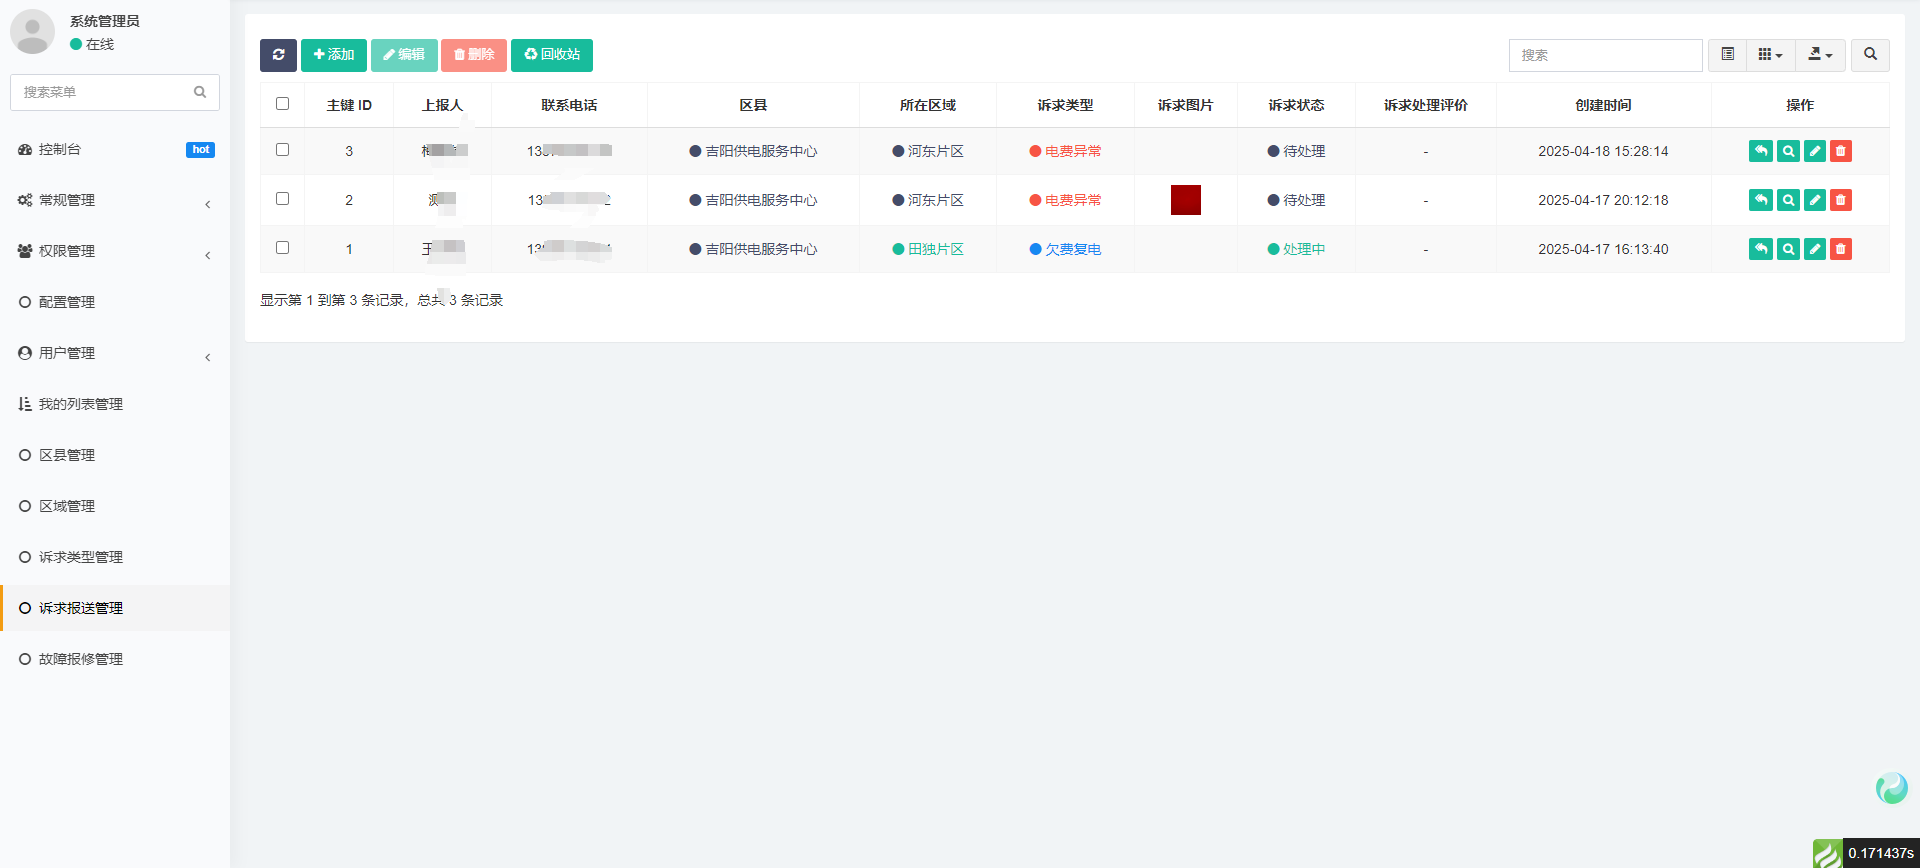Click the 添加 button
Screen dimensions: 1920x868
334,55
